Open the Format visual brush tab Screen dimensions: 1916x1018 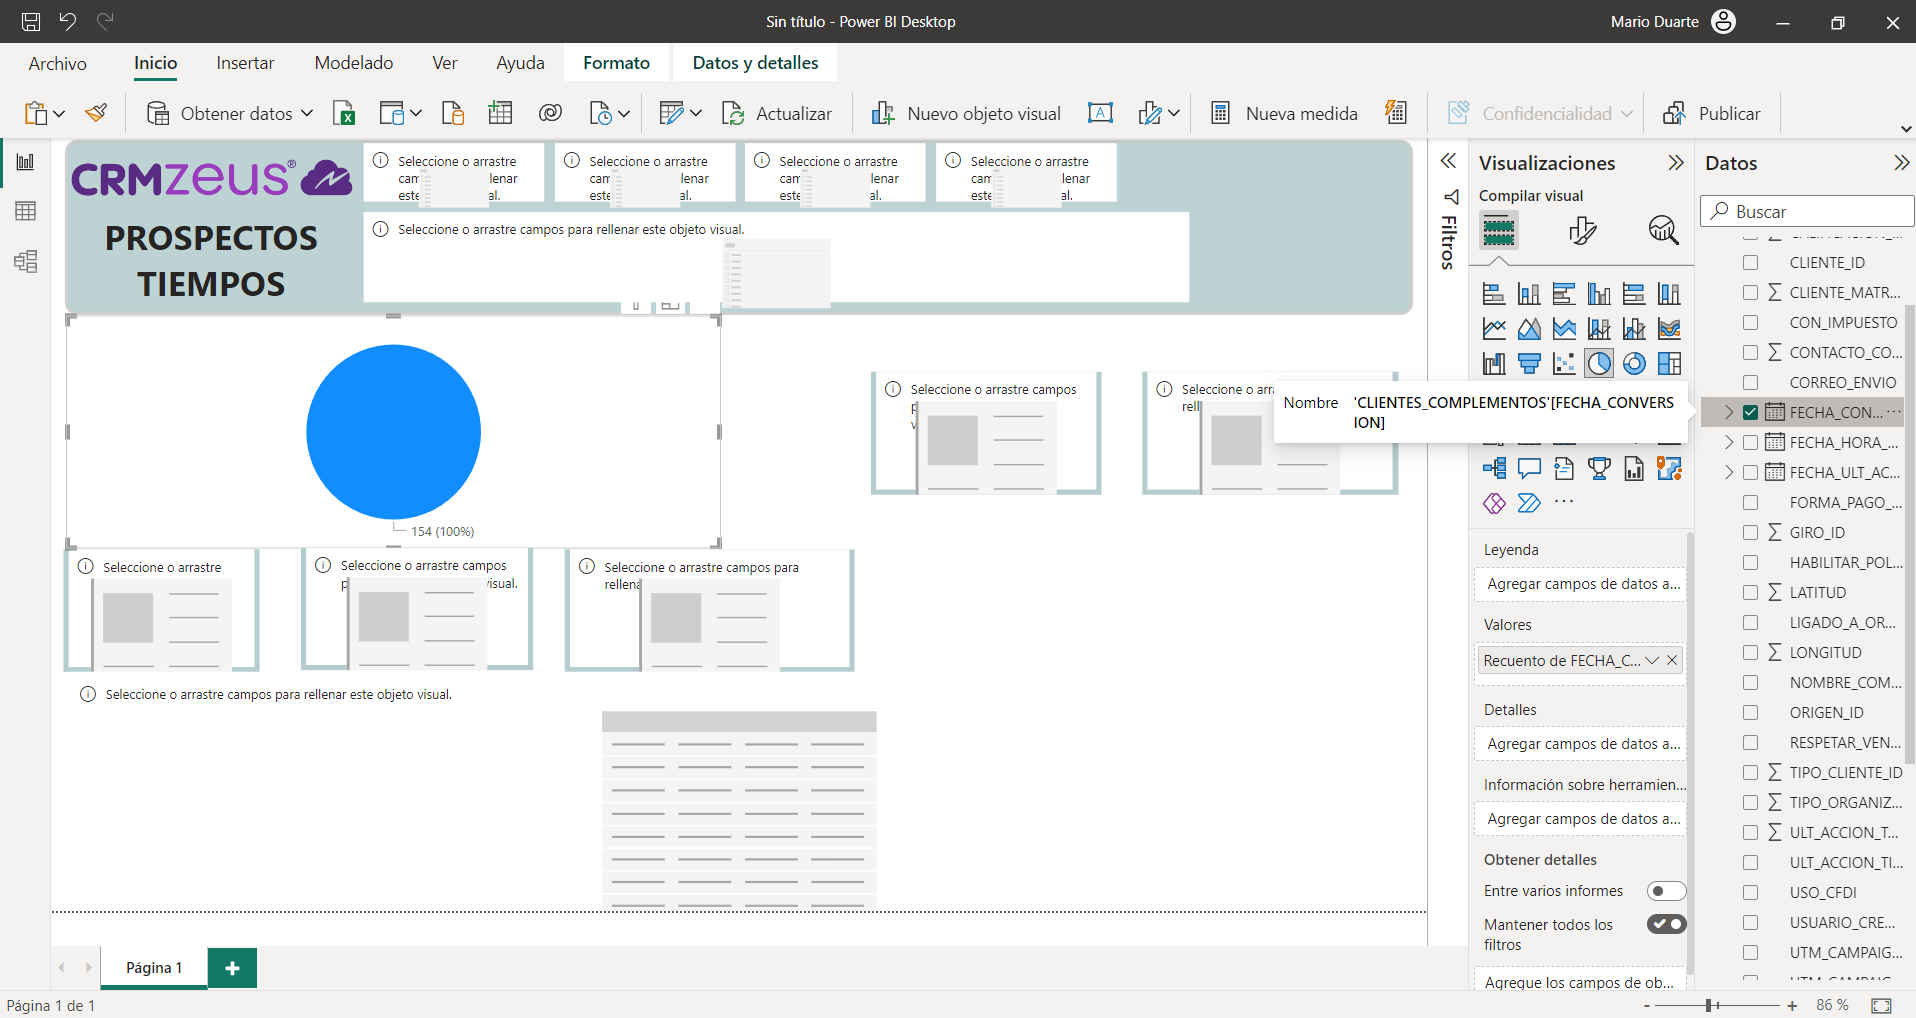[1582, 231]
